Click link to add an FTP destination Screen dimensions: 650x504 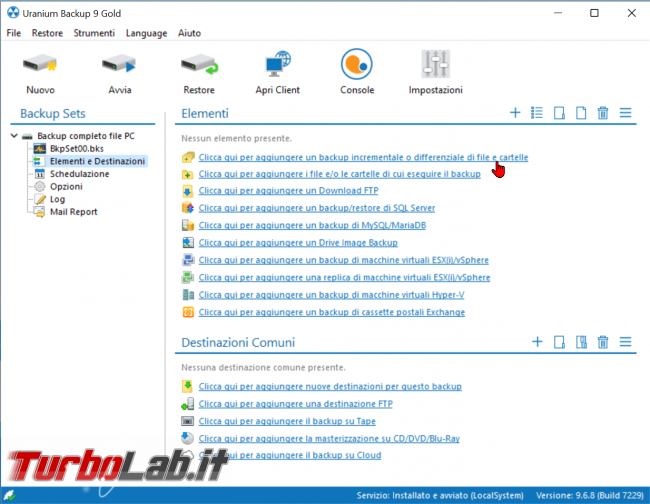coord(296,404)
